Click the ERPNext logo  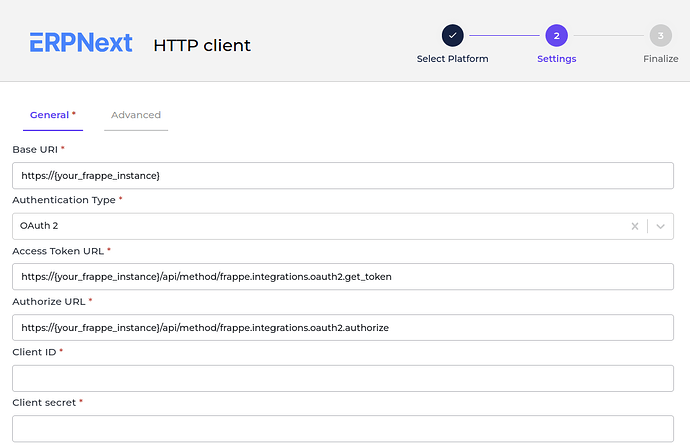(x=81, y=43)
